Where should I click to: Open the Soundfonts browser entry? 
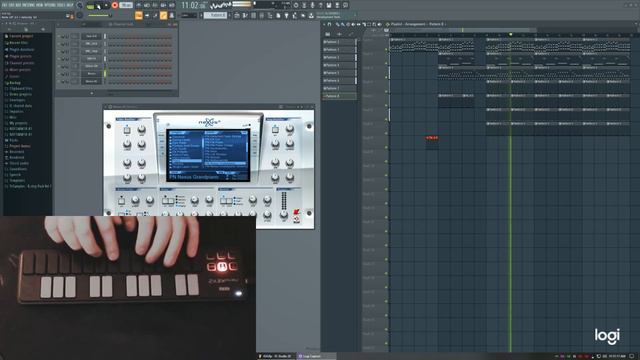coord(18,169)
